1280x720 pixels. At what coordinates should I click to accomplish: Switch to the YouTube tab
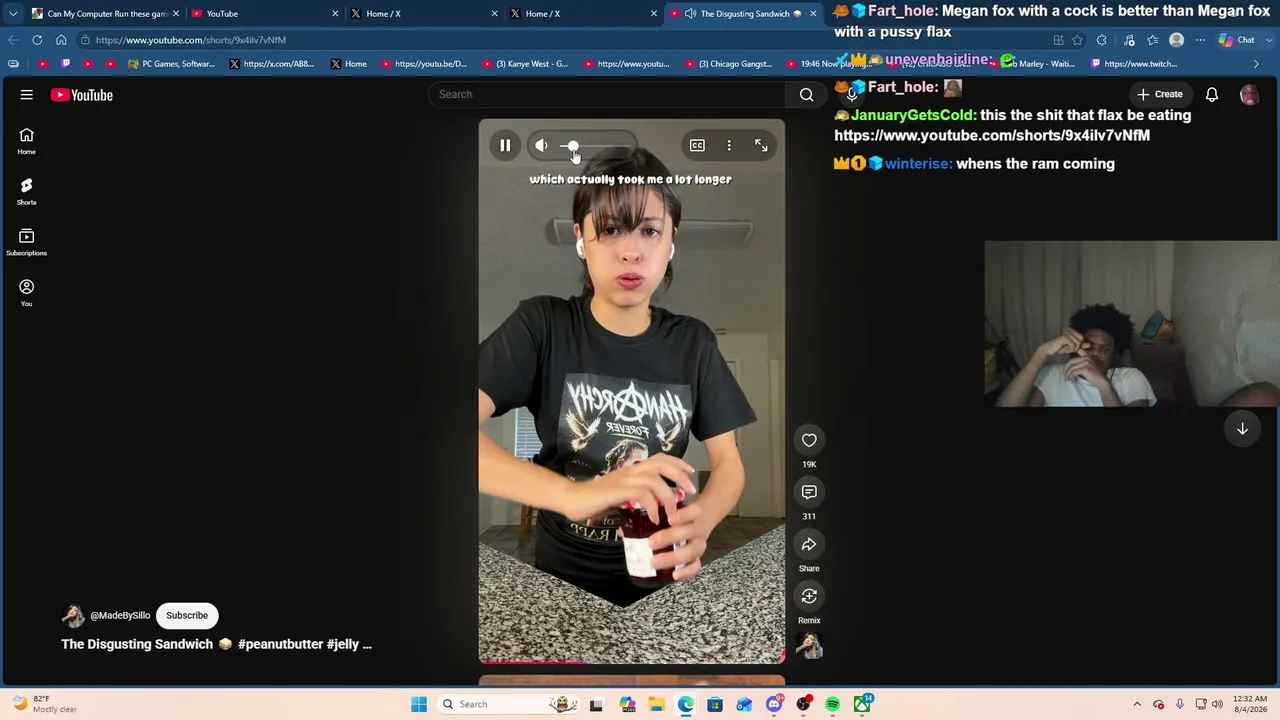(x=264, y=14)
